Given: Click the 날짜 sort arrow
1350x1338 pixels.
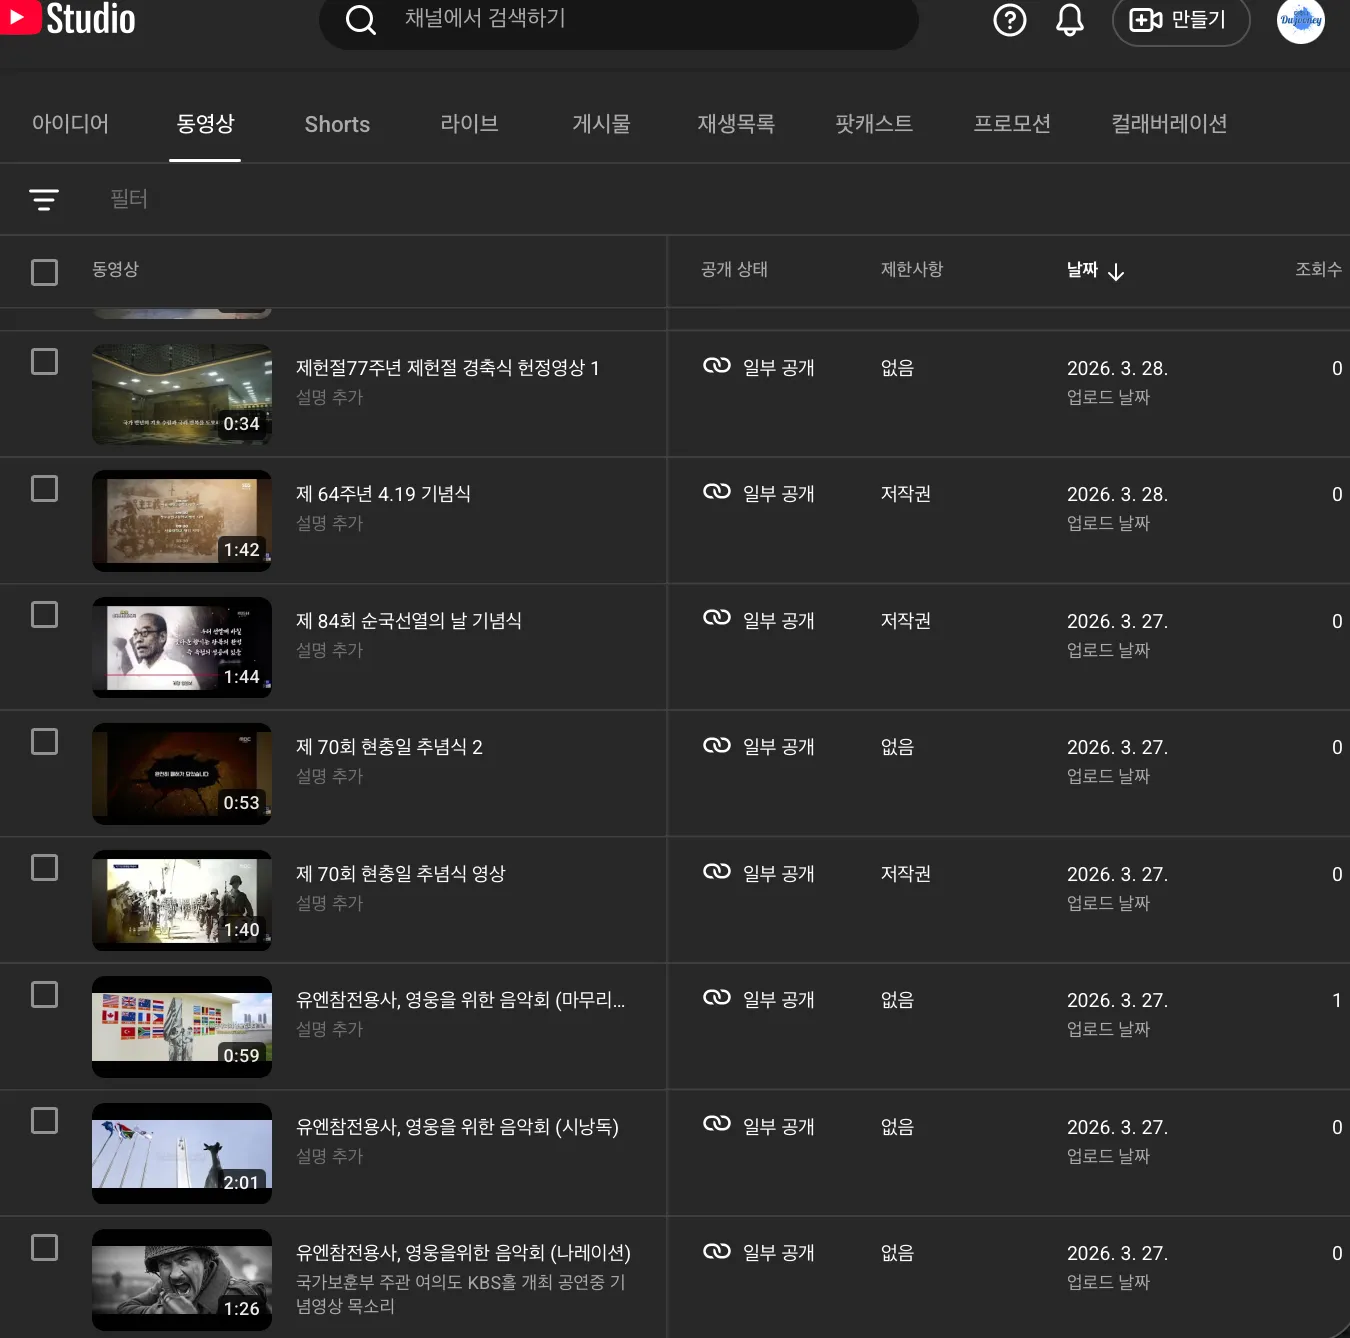Looking at the screenshot, I should [1116, 271].
